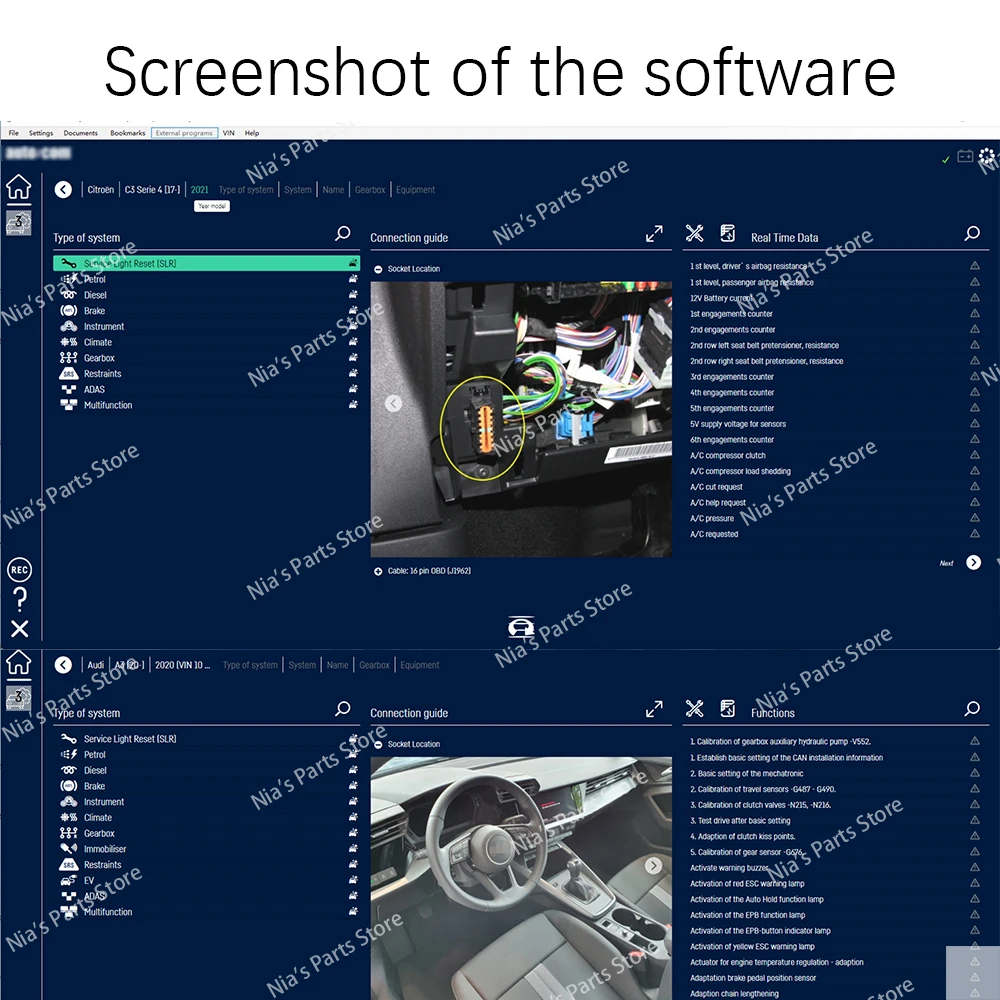Click the report icon beside Real Time Data
The height and width of the screenshot is (1000, 1000).
(x=728, y=233)
